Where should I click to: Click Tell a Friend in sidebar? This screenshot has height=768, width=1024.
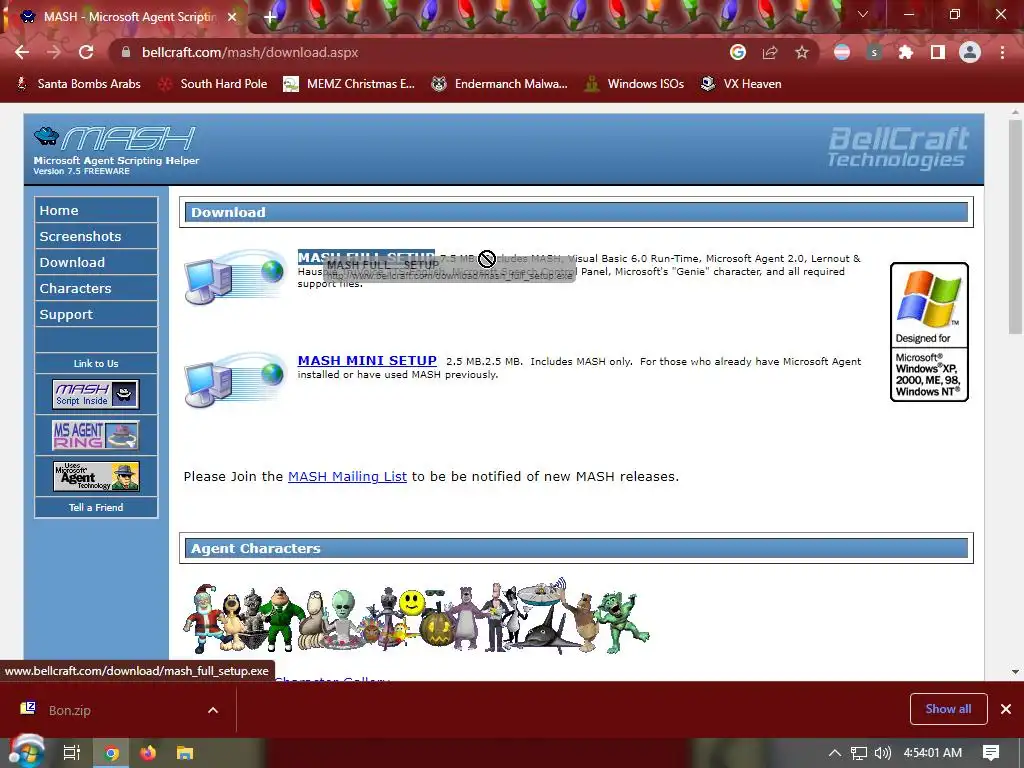point(96,507)
